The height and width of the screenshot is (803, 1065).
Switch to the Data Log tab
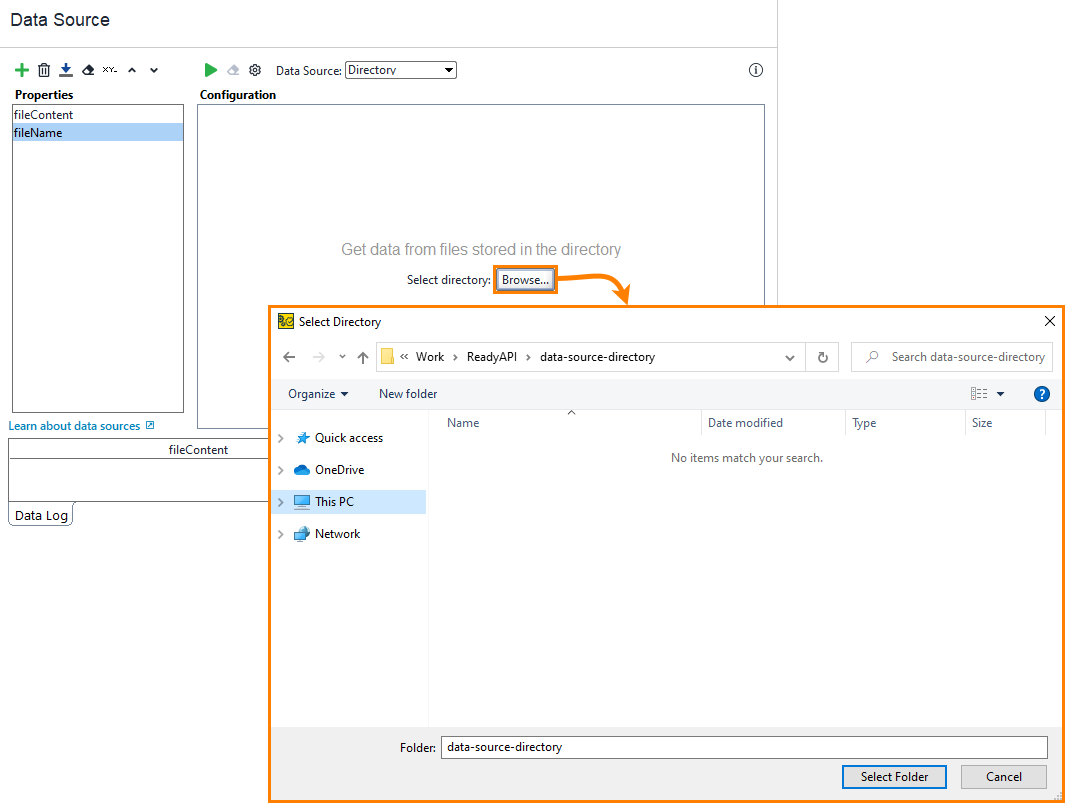point(40,515)
